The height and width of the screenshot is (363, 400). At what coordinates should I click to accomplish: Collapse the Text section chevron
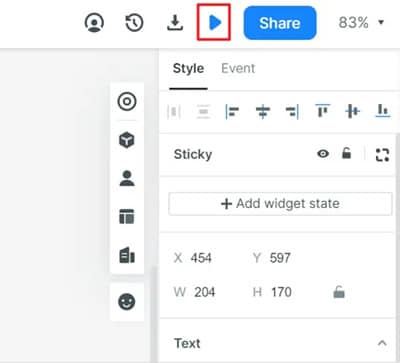[382, 343]
